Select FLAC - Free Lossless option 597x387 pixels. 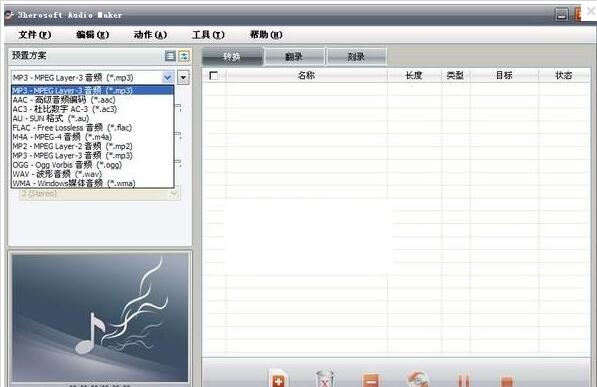tap(93, 128)
